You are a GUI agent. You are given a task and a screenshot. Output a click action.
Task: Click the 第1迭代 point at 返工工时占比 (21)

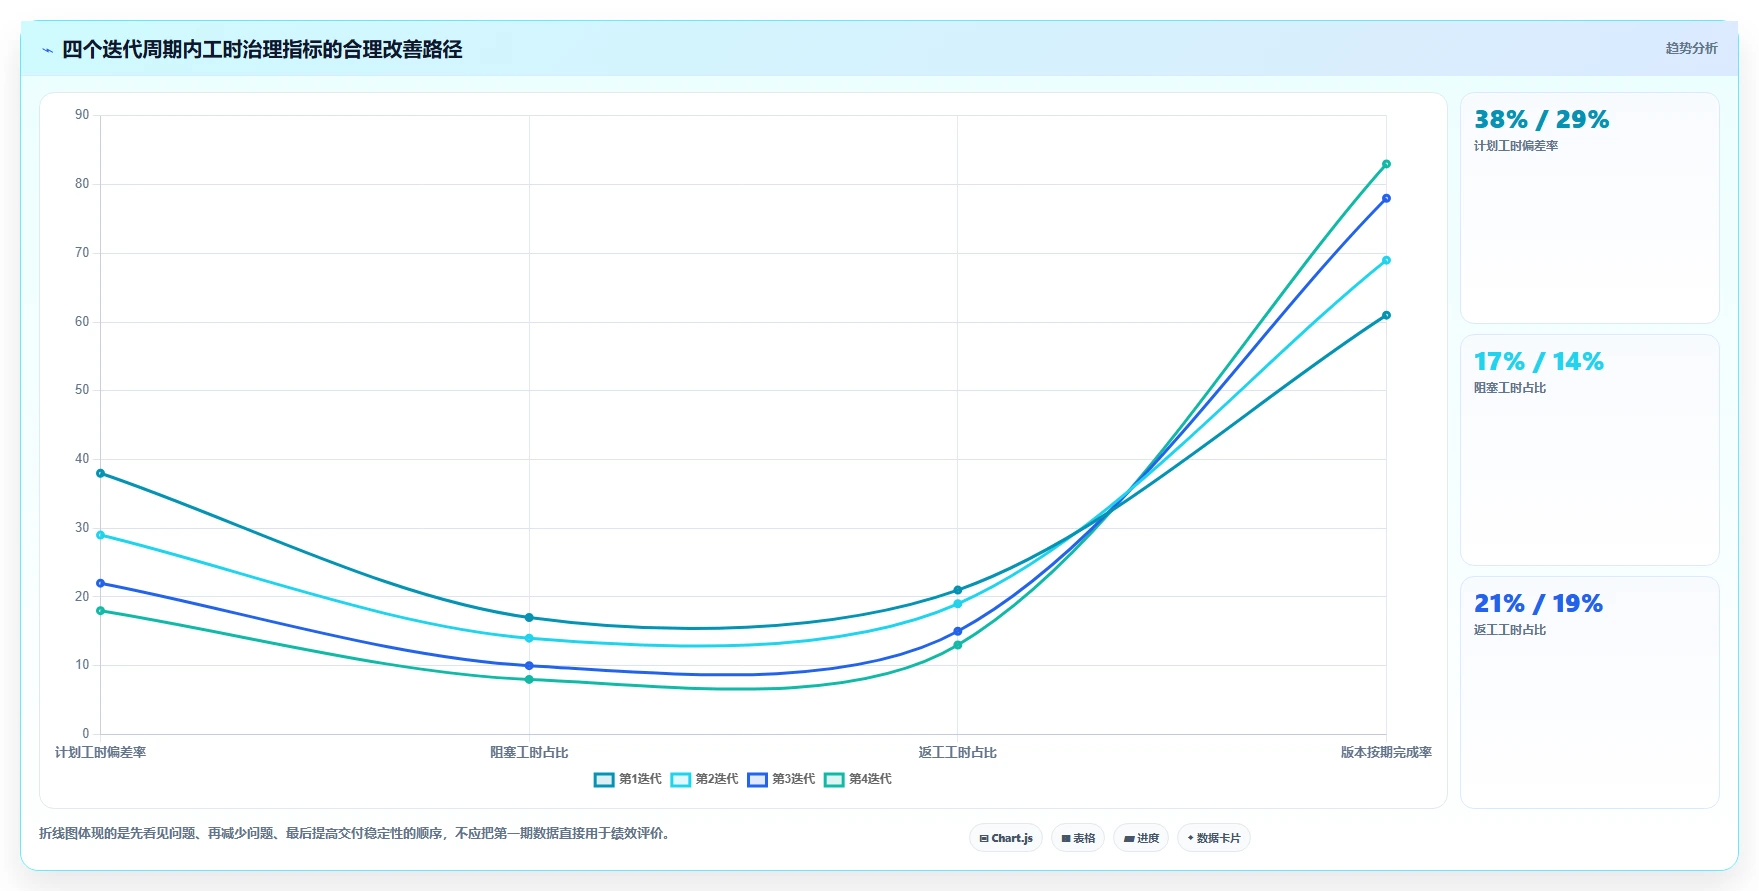pyautogui.click(x=957, y=590)
